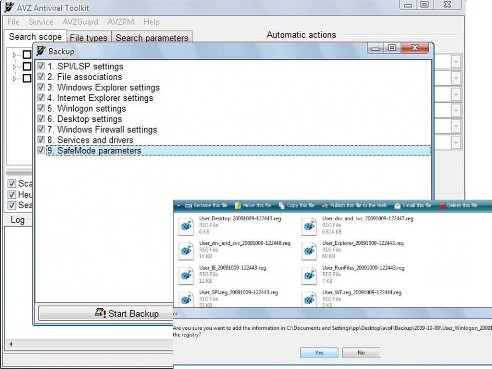Screen dimensions: 492x369
Task: Select the User_SPI.reg file icon
Action: [x=186, y=299]
